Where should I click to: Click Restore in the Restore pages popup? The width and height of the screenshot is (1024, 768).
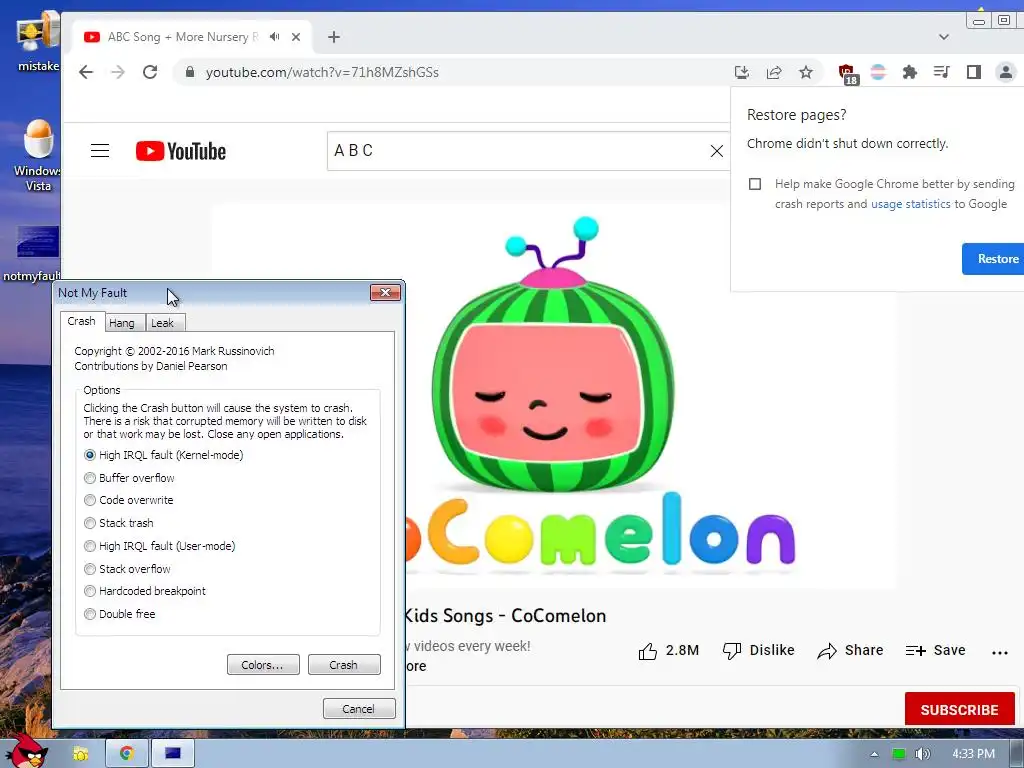(995, 259)
